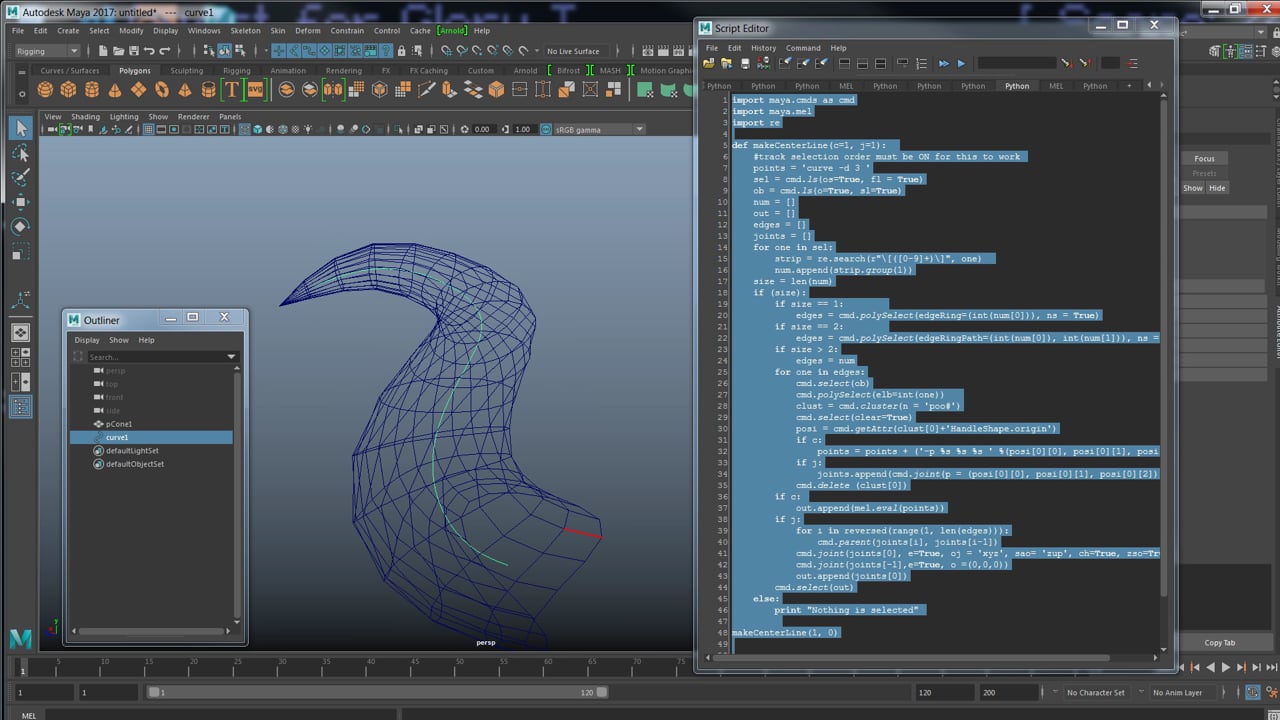
Task: Click the Focus button in right panel
Action: pos(1204,159)
